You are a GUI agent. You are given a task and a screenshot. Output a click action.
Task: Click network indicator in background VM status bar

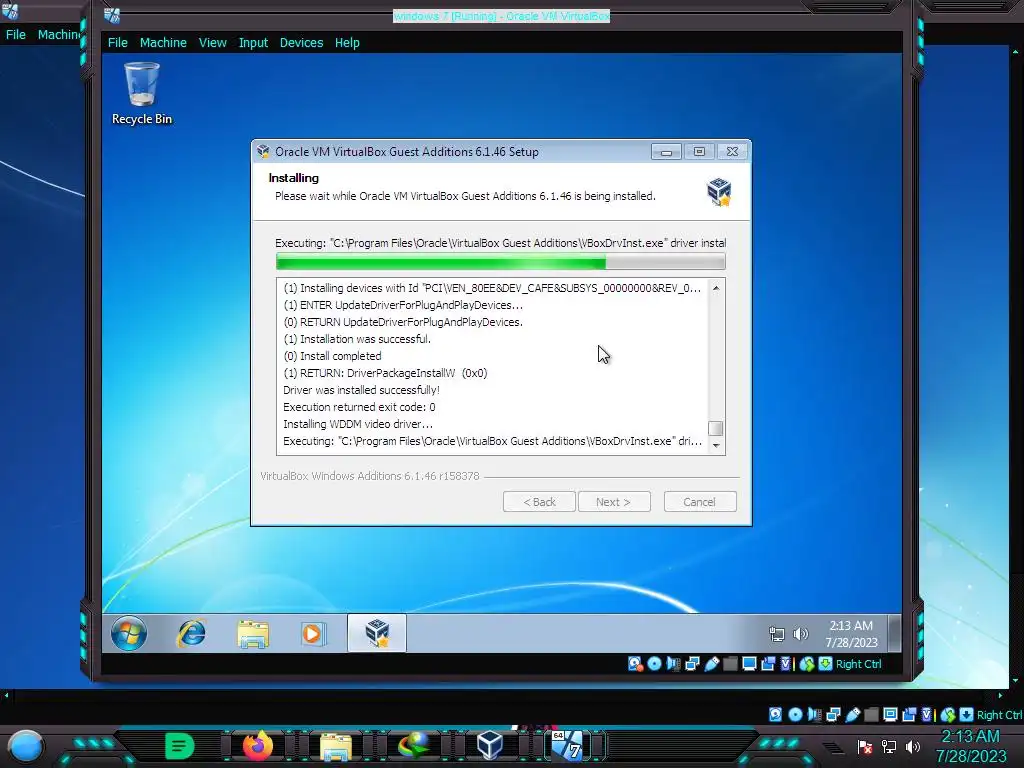point(833,714)
